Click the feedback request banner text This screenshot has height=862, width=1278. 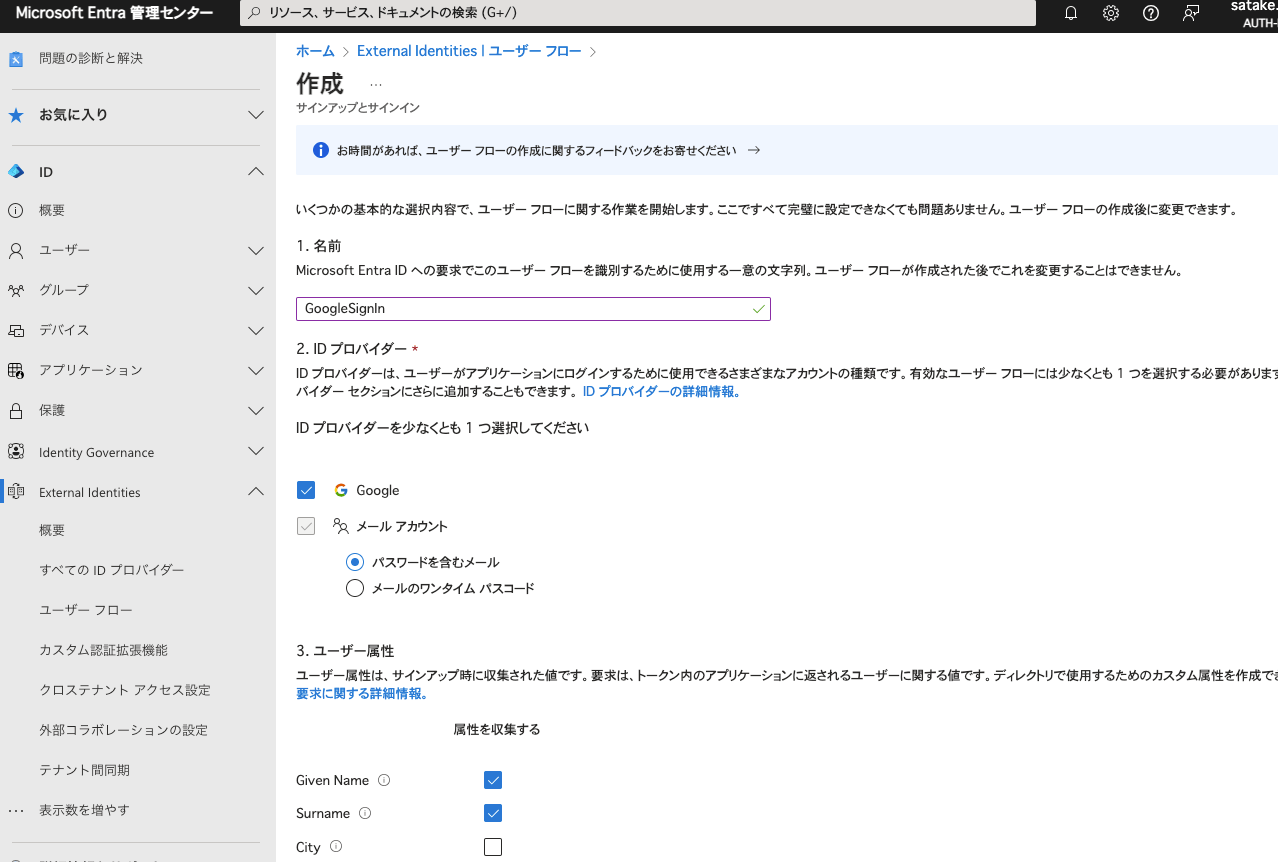point(537,150)
